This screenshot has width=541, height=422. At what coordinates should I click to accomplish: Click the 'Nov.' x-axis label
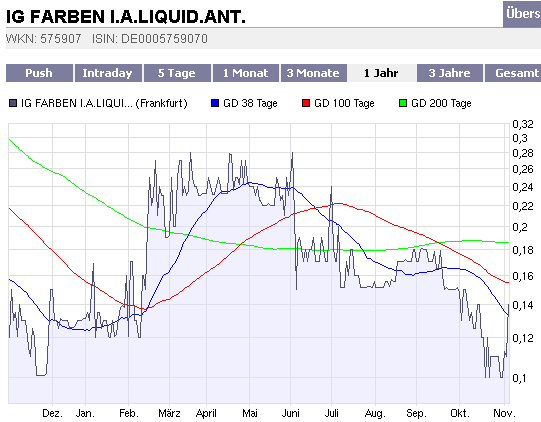click(x=504, y=413)
